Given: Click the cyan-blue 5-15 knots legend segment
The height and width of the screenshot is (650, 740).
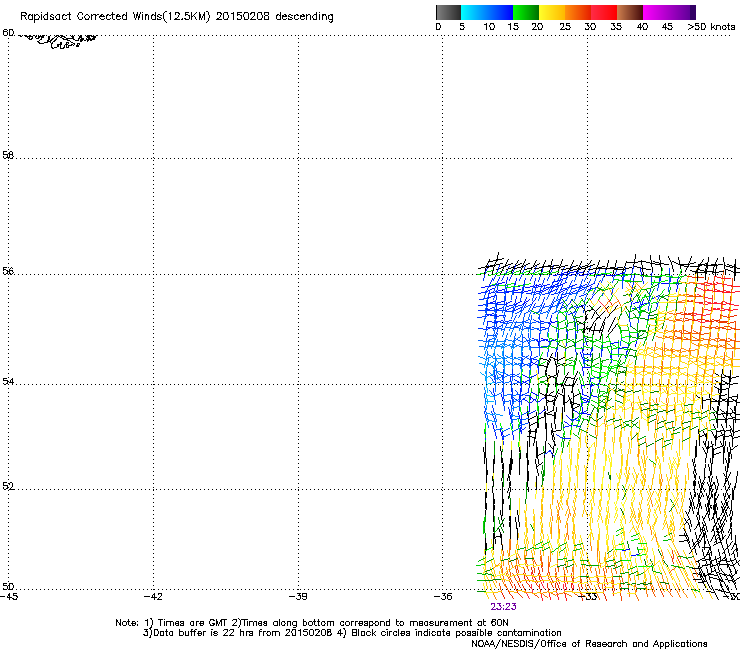Looking at the screenshot, I should [487, 12].
